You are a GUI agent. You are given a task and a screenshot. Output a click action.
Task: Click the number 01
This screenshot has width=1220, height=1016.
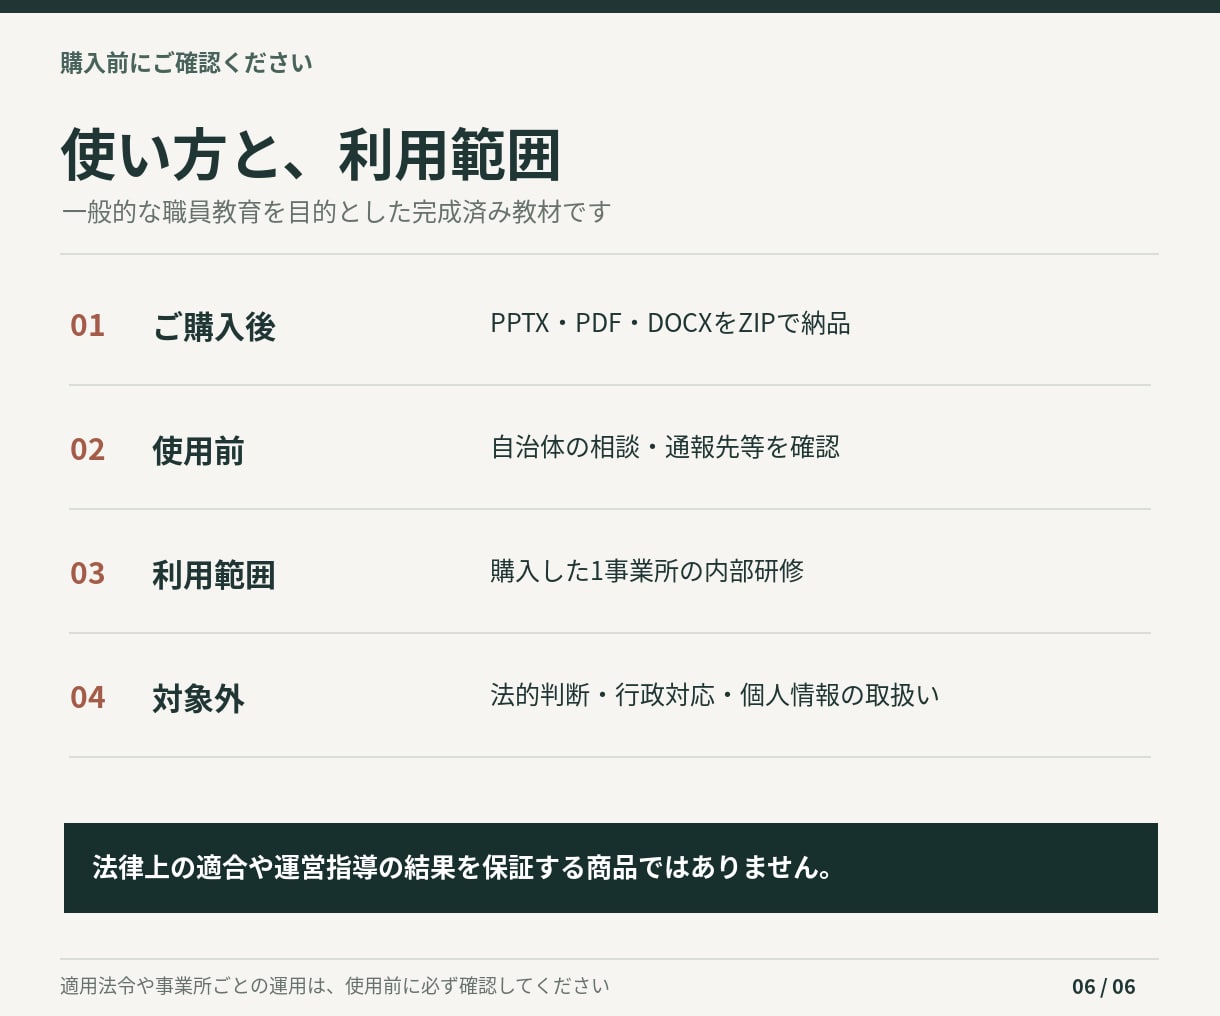[88, 326]
